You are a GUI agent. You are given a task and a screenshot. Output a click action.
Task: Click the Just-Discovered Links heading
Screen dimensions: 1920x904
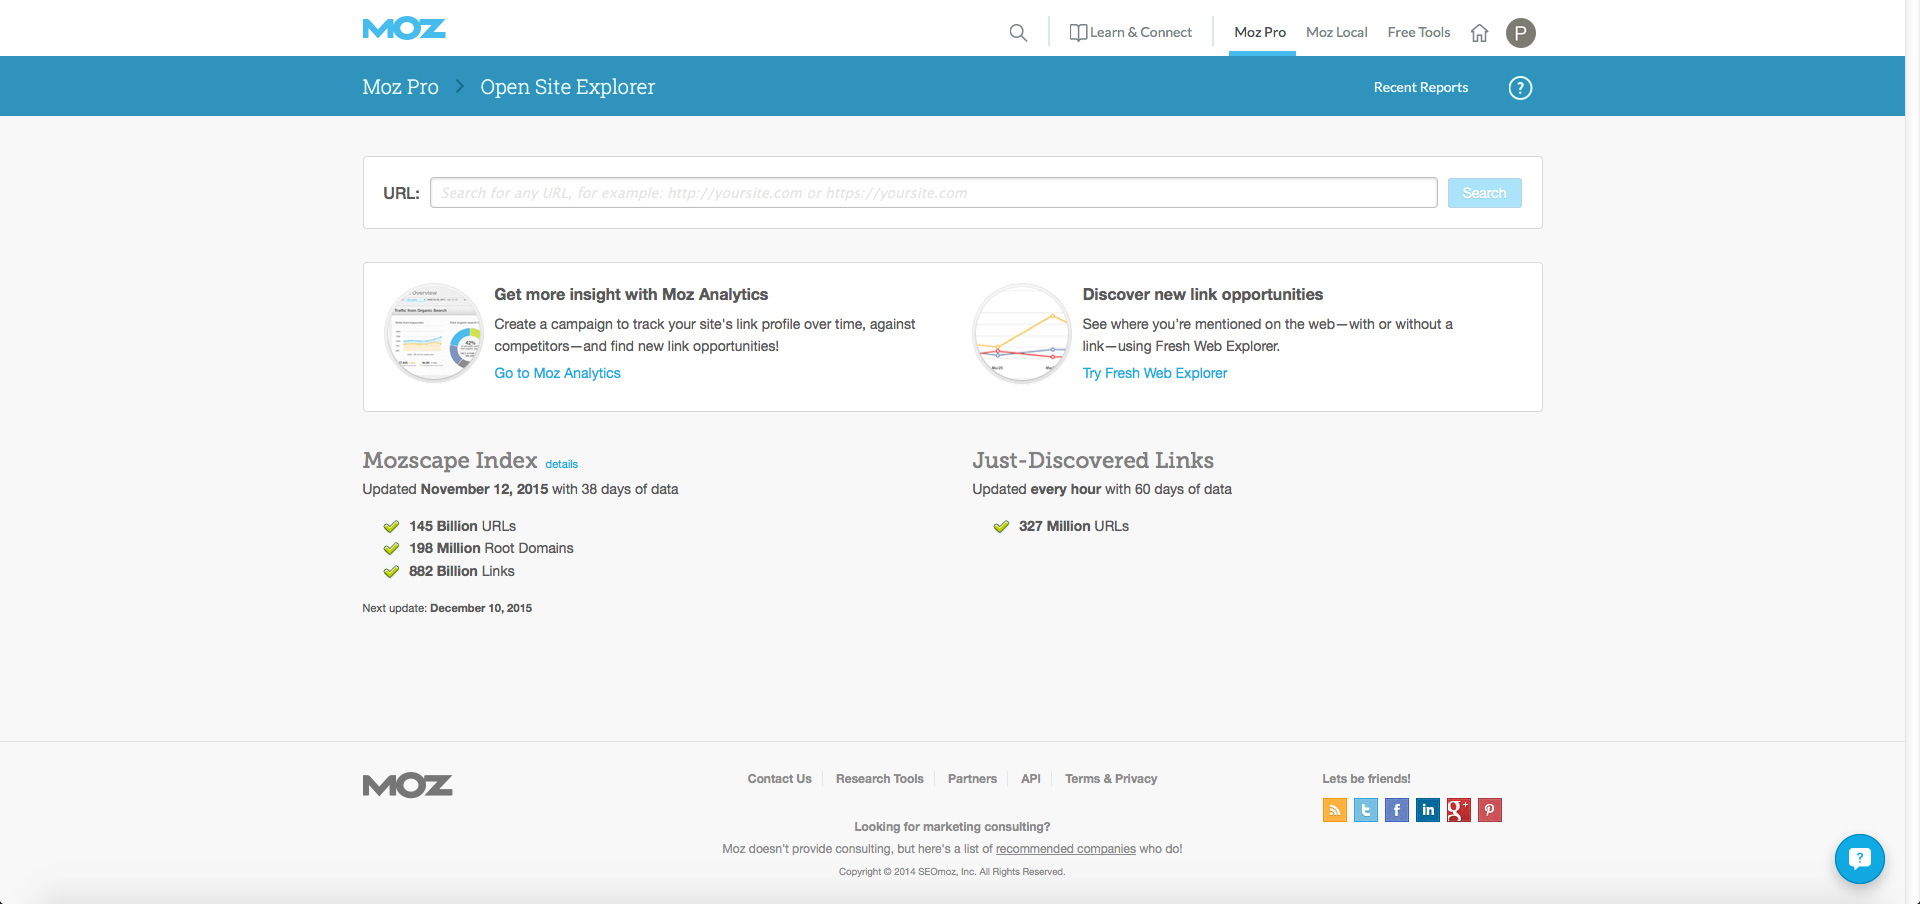tap(1092, 460)
